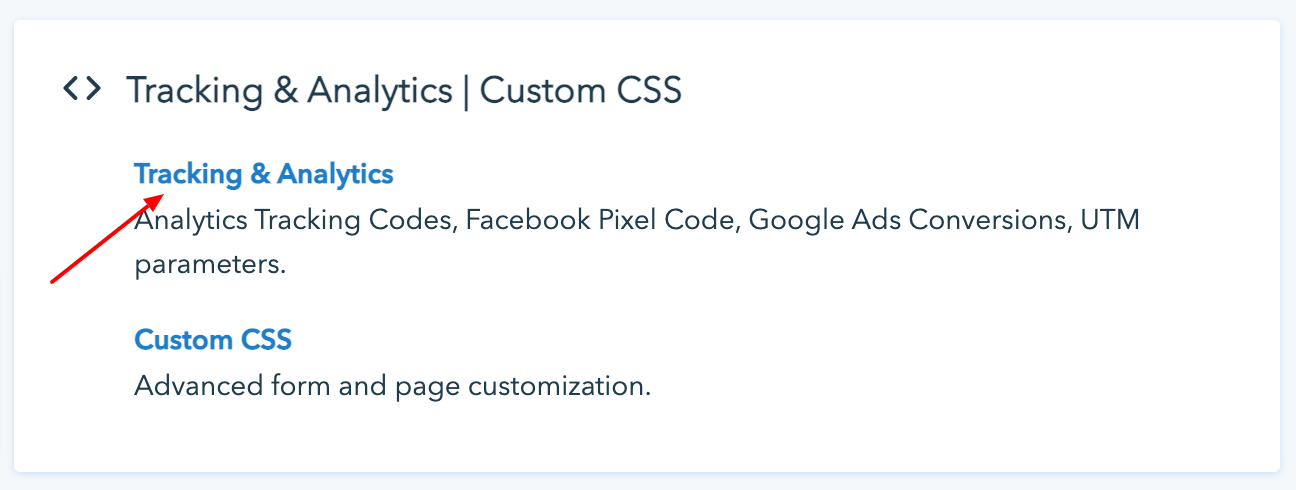Image resolution: width=1296 pixels, height=490 pixels.
Task: Click the code brackets icon
Action: tap(81, 90)
